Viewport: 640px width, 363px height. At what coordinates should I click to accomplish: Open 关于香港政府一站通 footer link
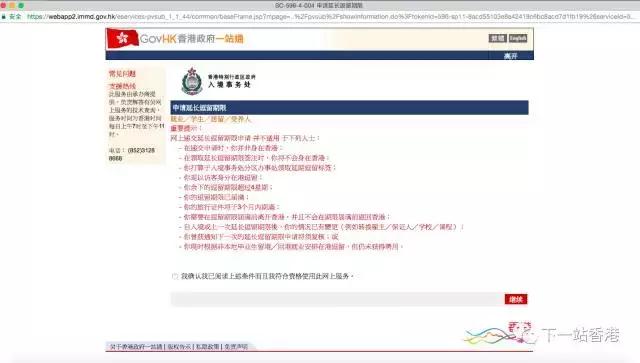pyautogui.click(x=136, y=347)
